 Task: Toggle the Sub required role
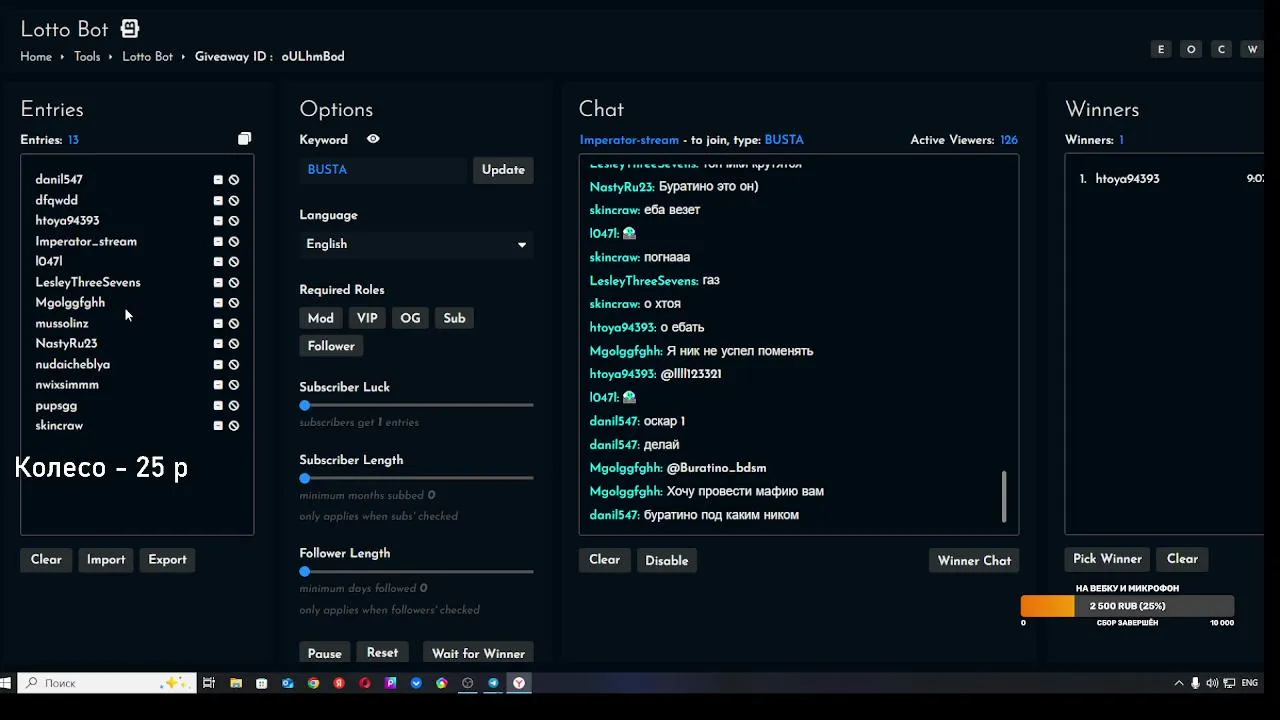[454, 318]
